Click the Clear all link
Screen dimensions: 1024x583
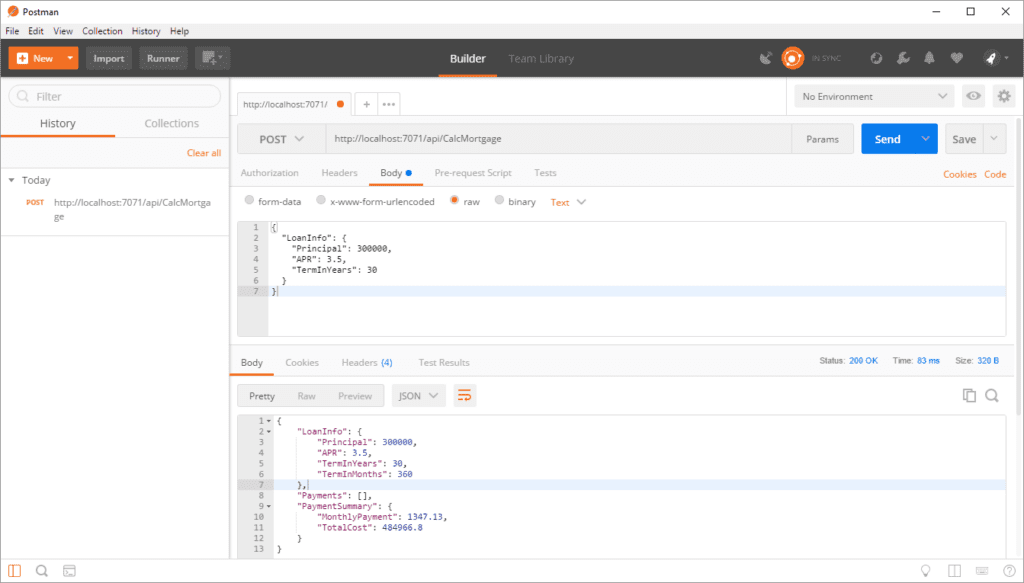[204, 153]
